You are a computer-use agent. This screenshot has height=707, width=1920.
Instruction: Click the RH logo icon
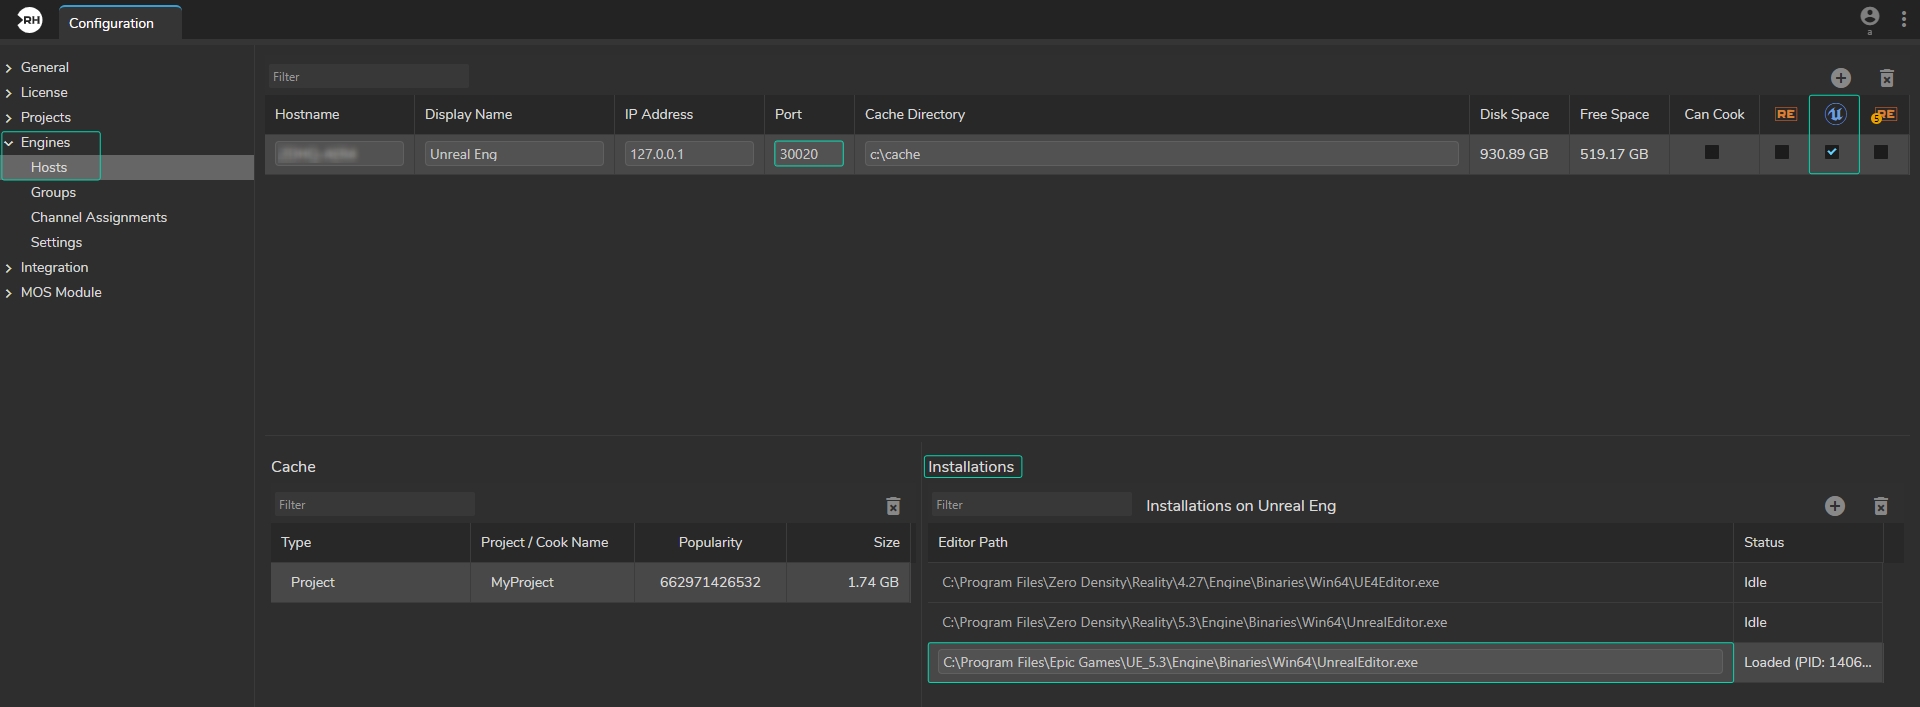30,19
